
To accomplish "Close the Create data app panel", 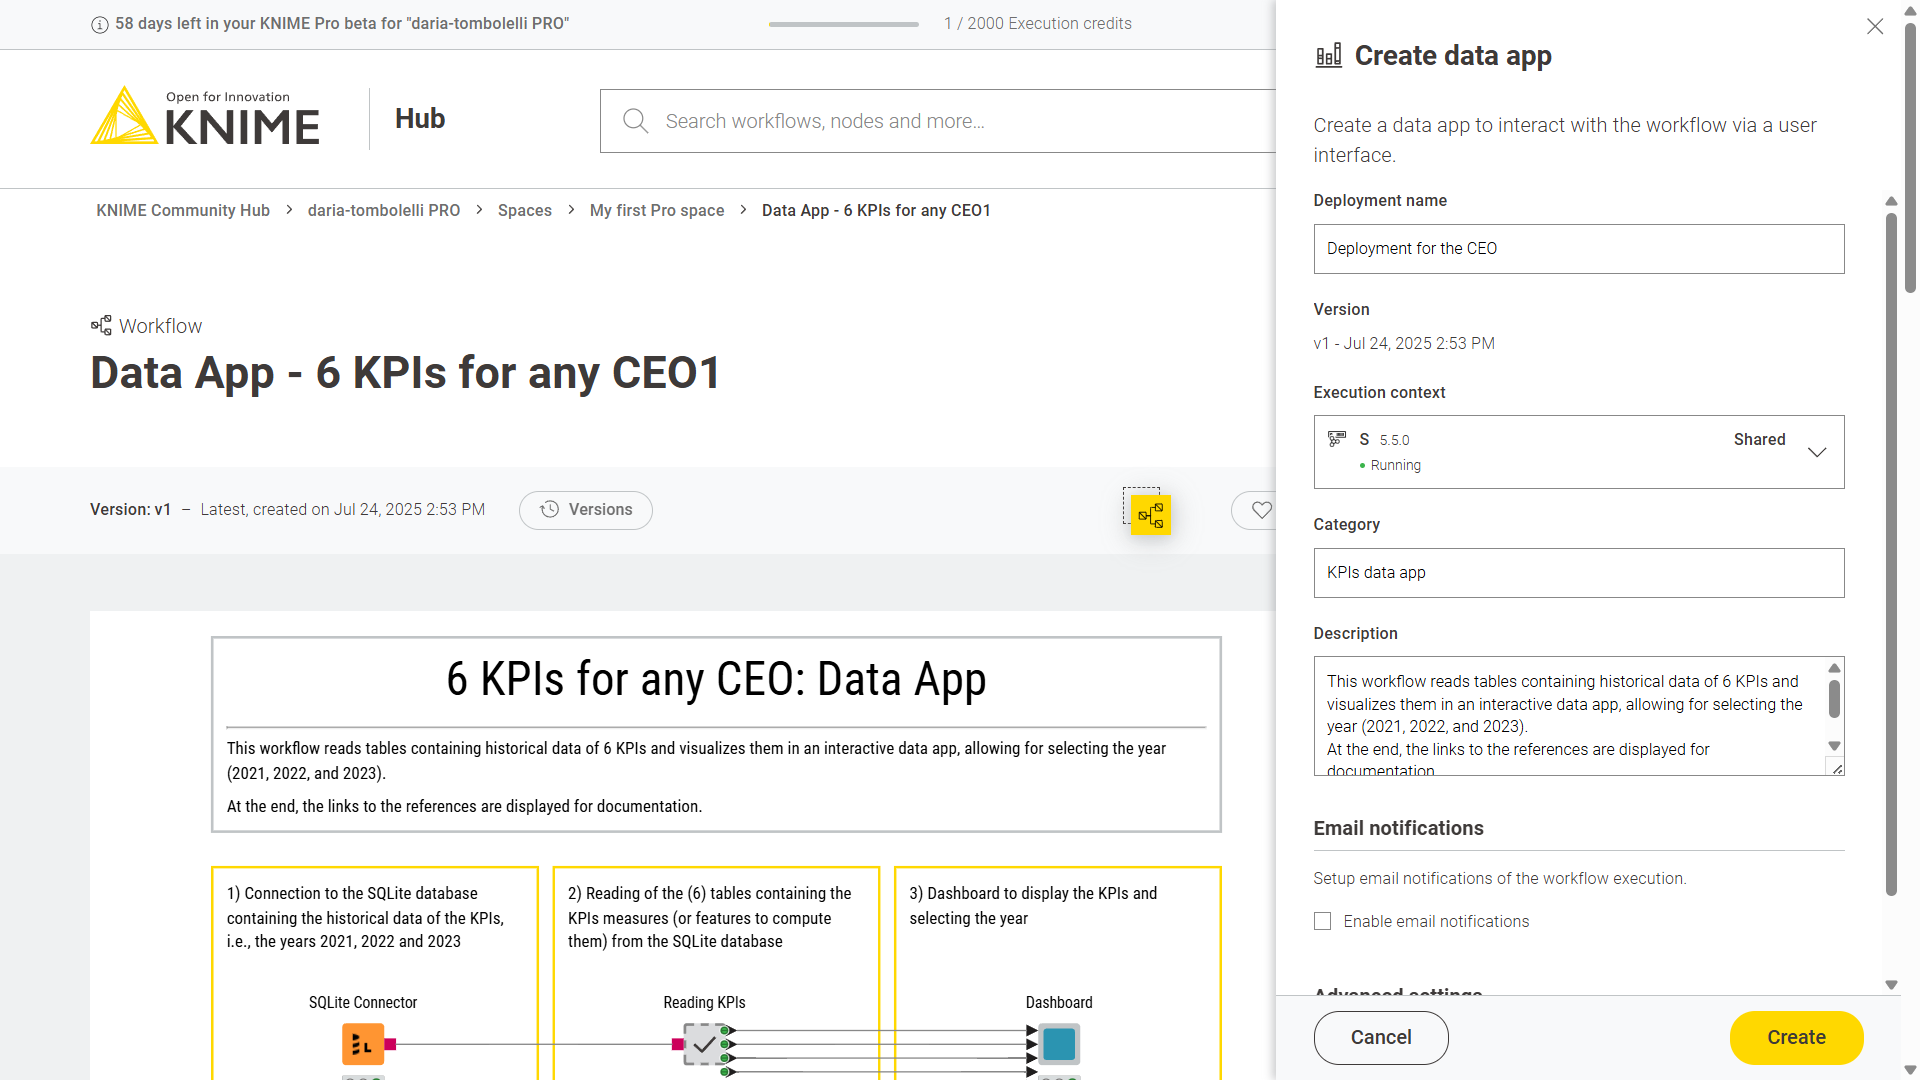I will click(x=1874, y=27).
